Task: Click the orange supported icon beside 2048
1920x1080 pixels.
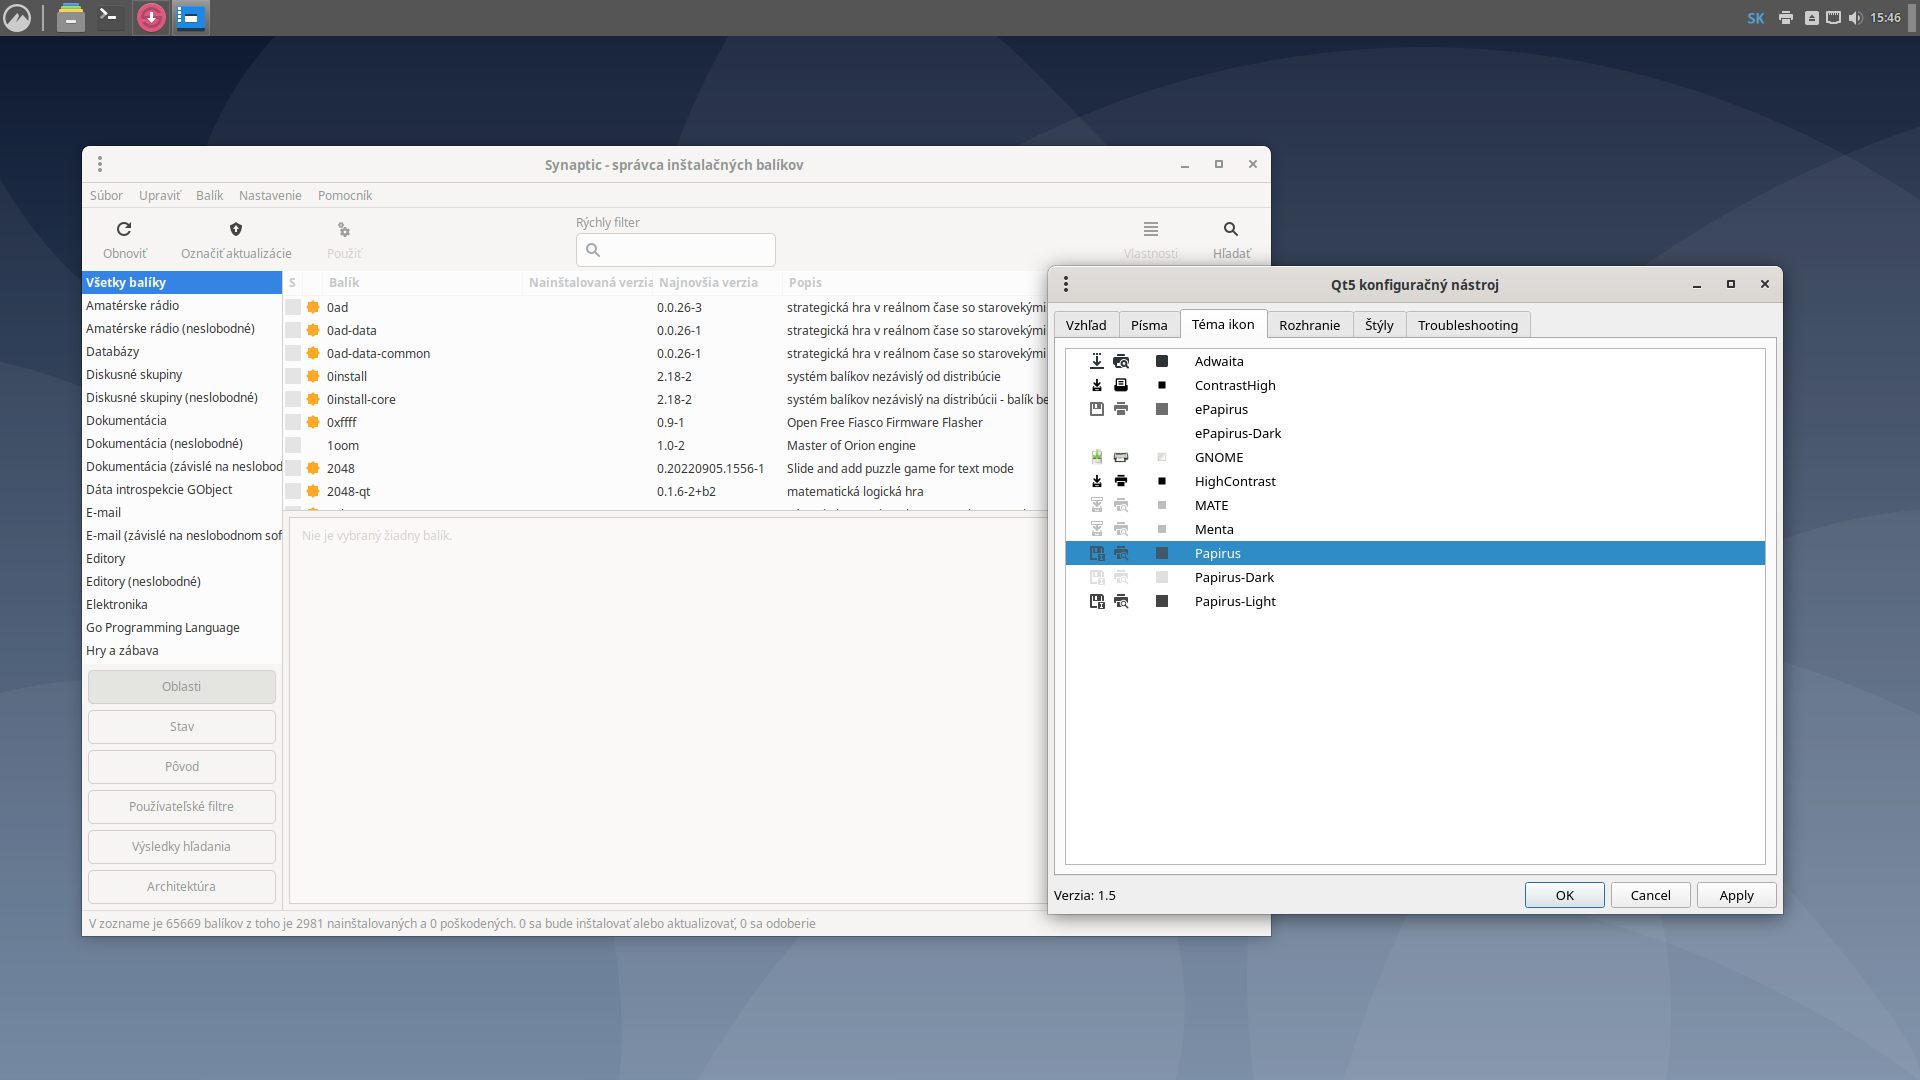Action: (x=313, y=468)
